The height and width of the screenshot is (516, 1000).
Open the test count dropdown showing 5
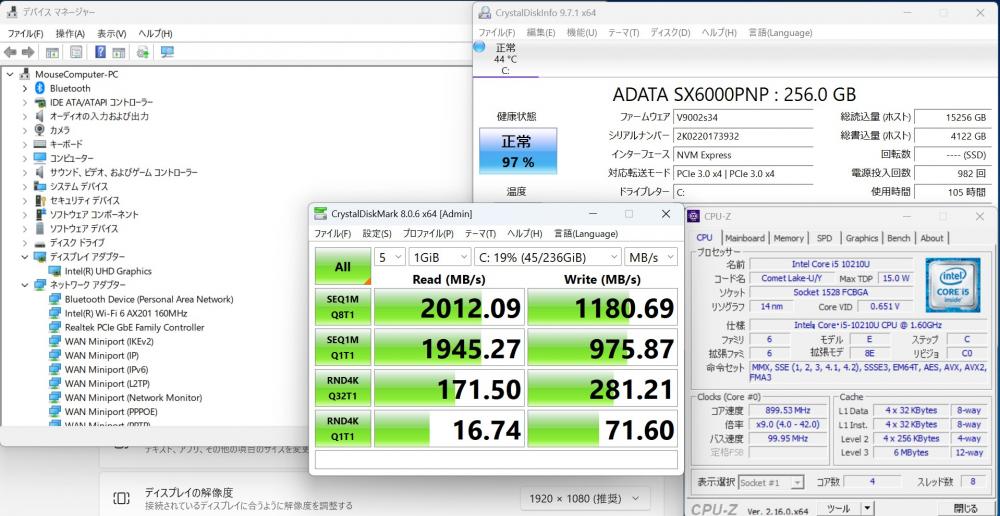click(x=389, y=257)
